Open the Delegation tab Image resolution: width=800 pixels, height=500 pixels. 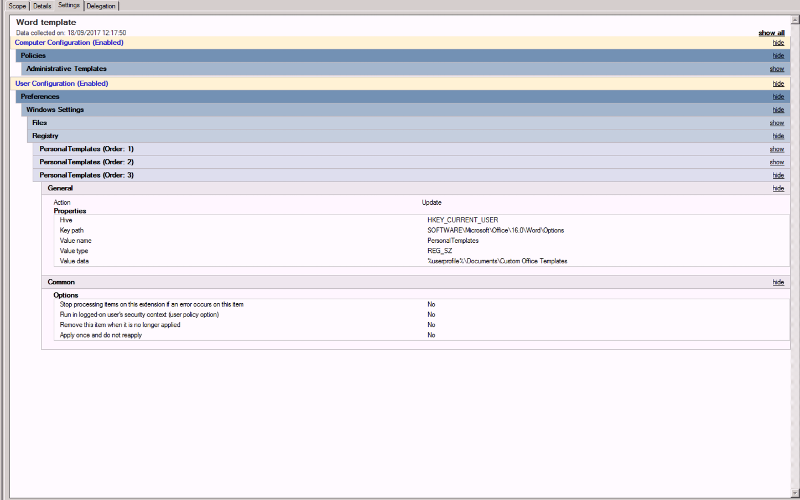click(x=101, y=6)
